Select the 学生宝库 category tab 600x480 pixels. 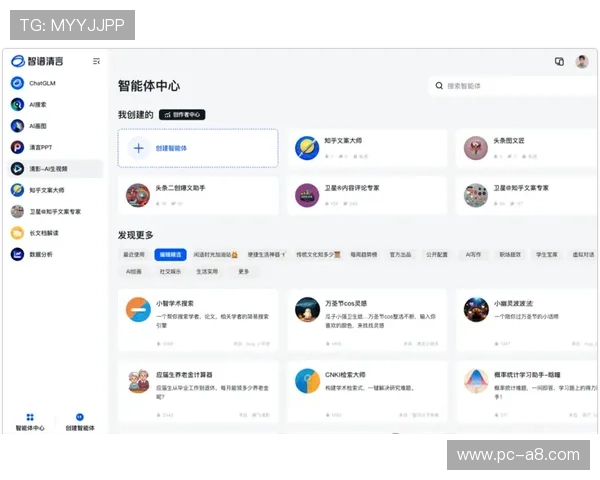click(547, 255)
